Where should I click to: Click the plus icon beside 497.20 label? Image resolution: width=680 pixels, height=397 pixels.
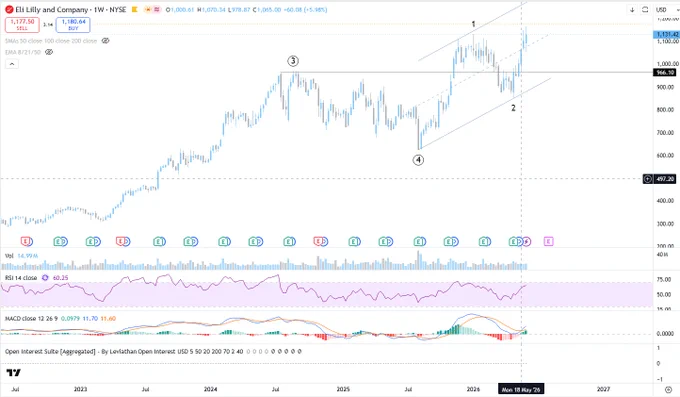(x=647, y=179)
